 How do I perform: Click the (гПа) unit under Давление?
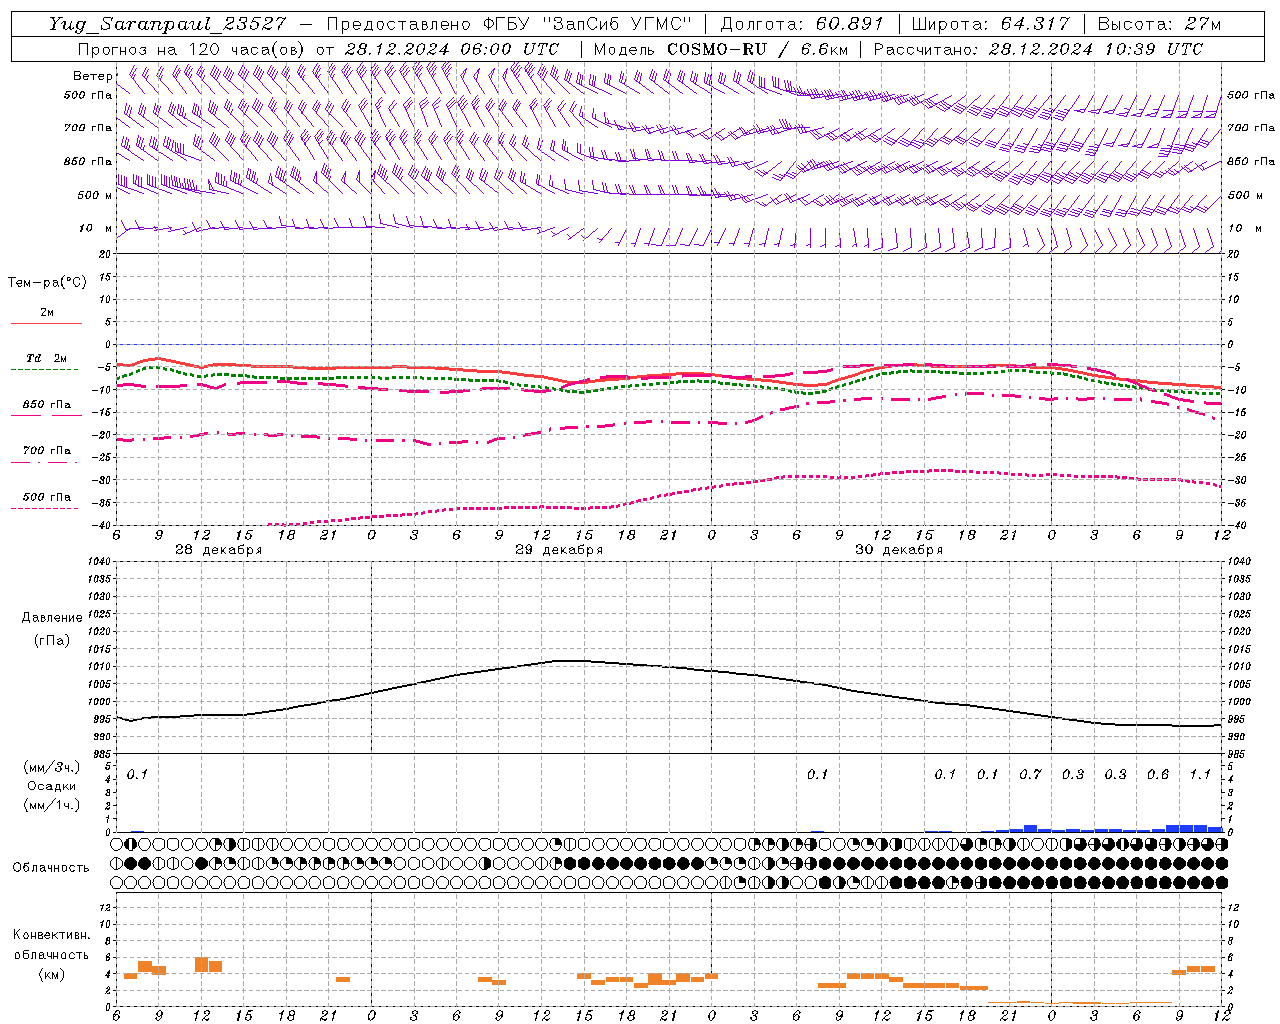tap(51, 640)
